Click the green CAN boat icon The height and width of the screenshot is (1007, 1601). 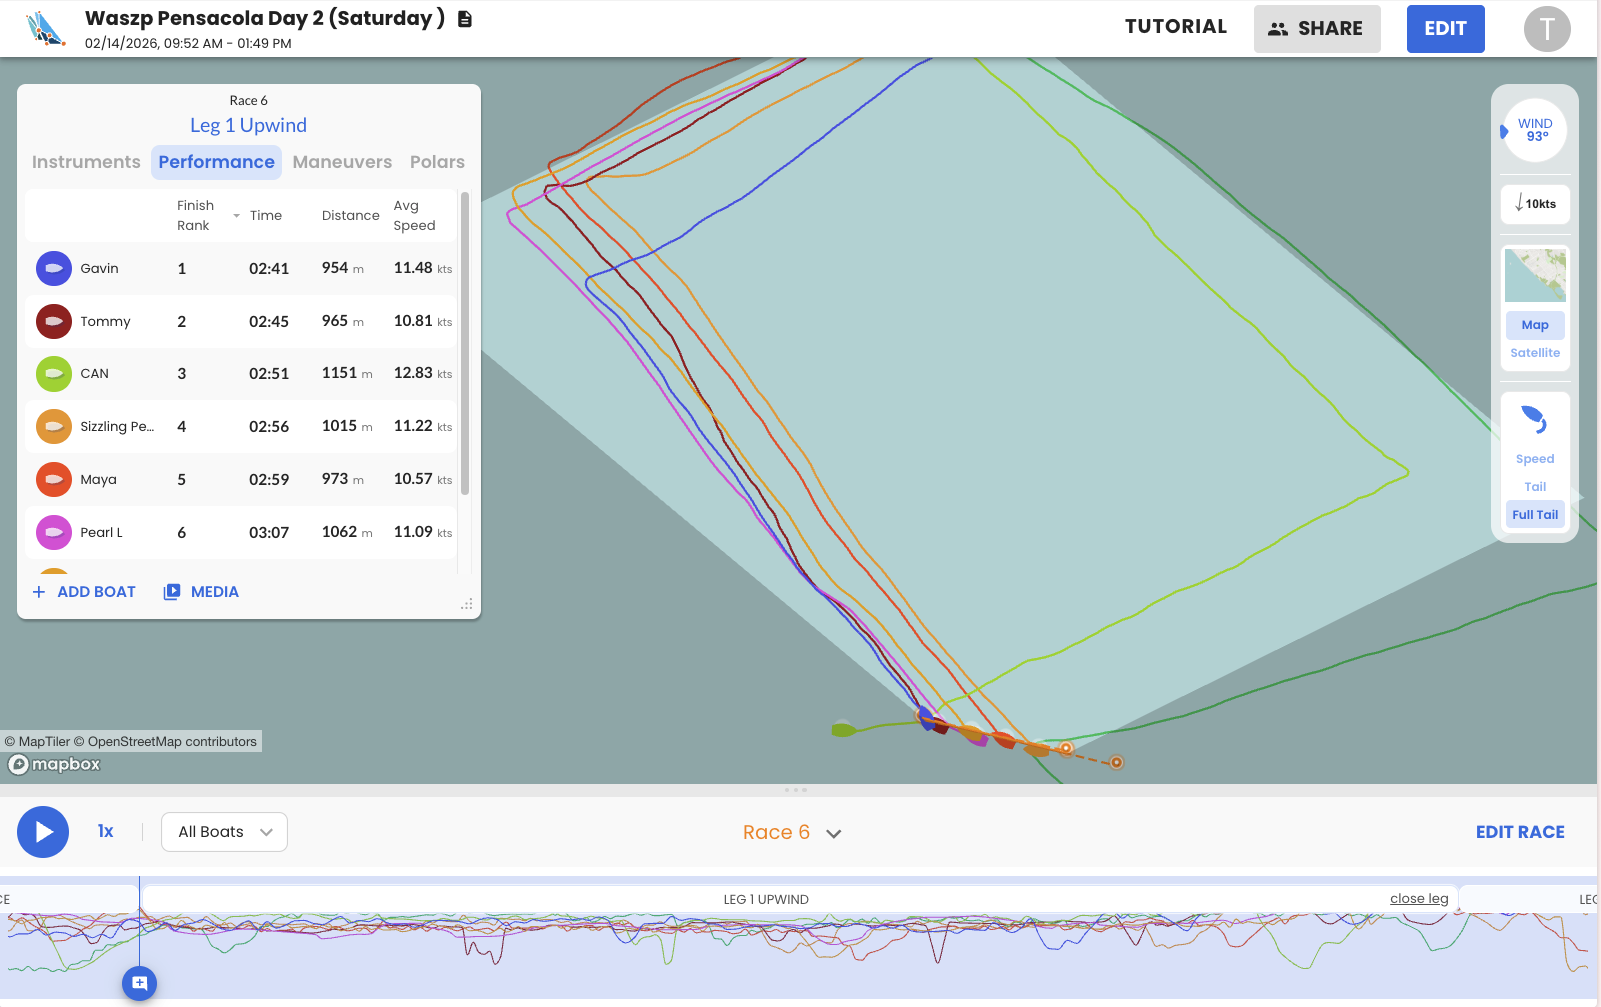tap(54, 374)
